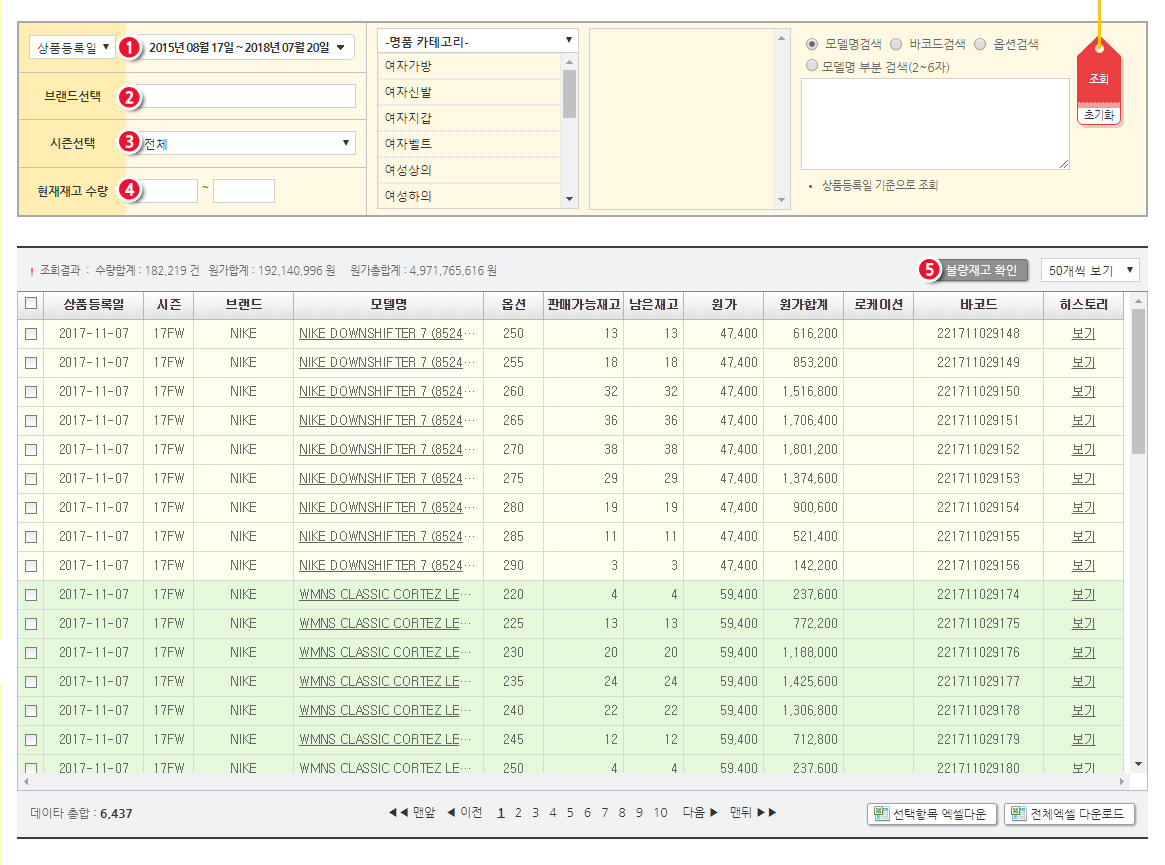Click the 모델명 column header
This screenshot has height=865, width=1165.
(389, 305)
